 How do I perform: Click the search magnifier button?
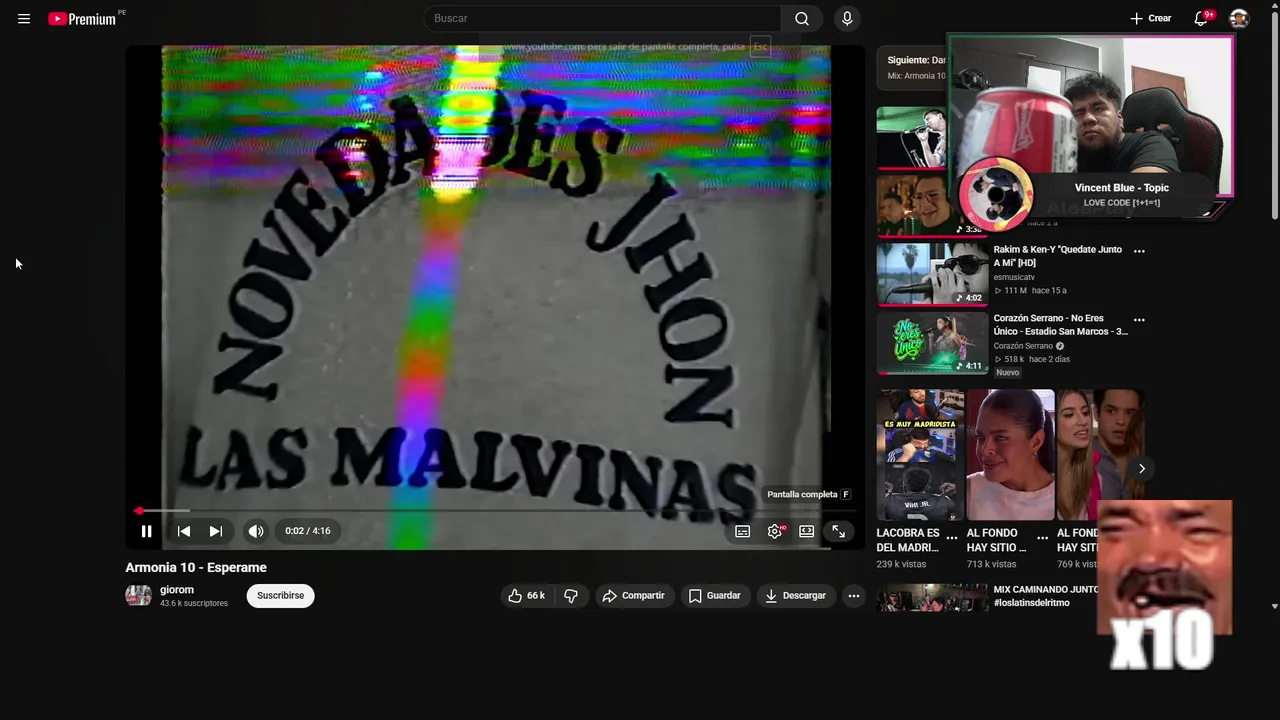click(x=802, y=18)
